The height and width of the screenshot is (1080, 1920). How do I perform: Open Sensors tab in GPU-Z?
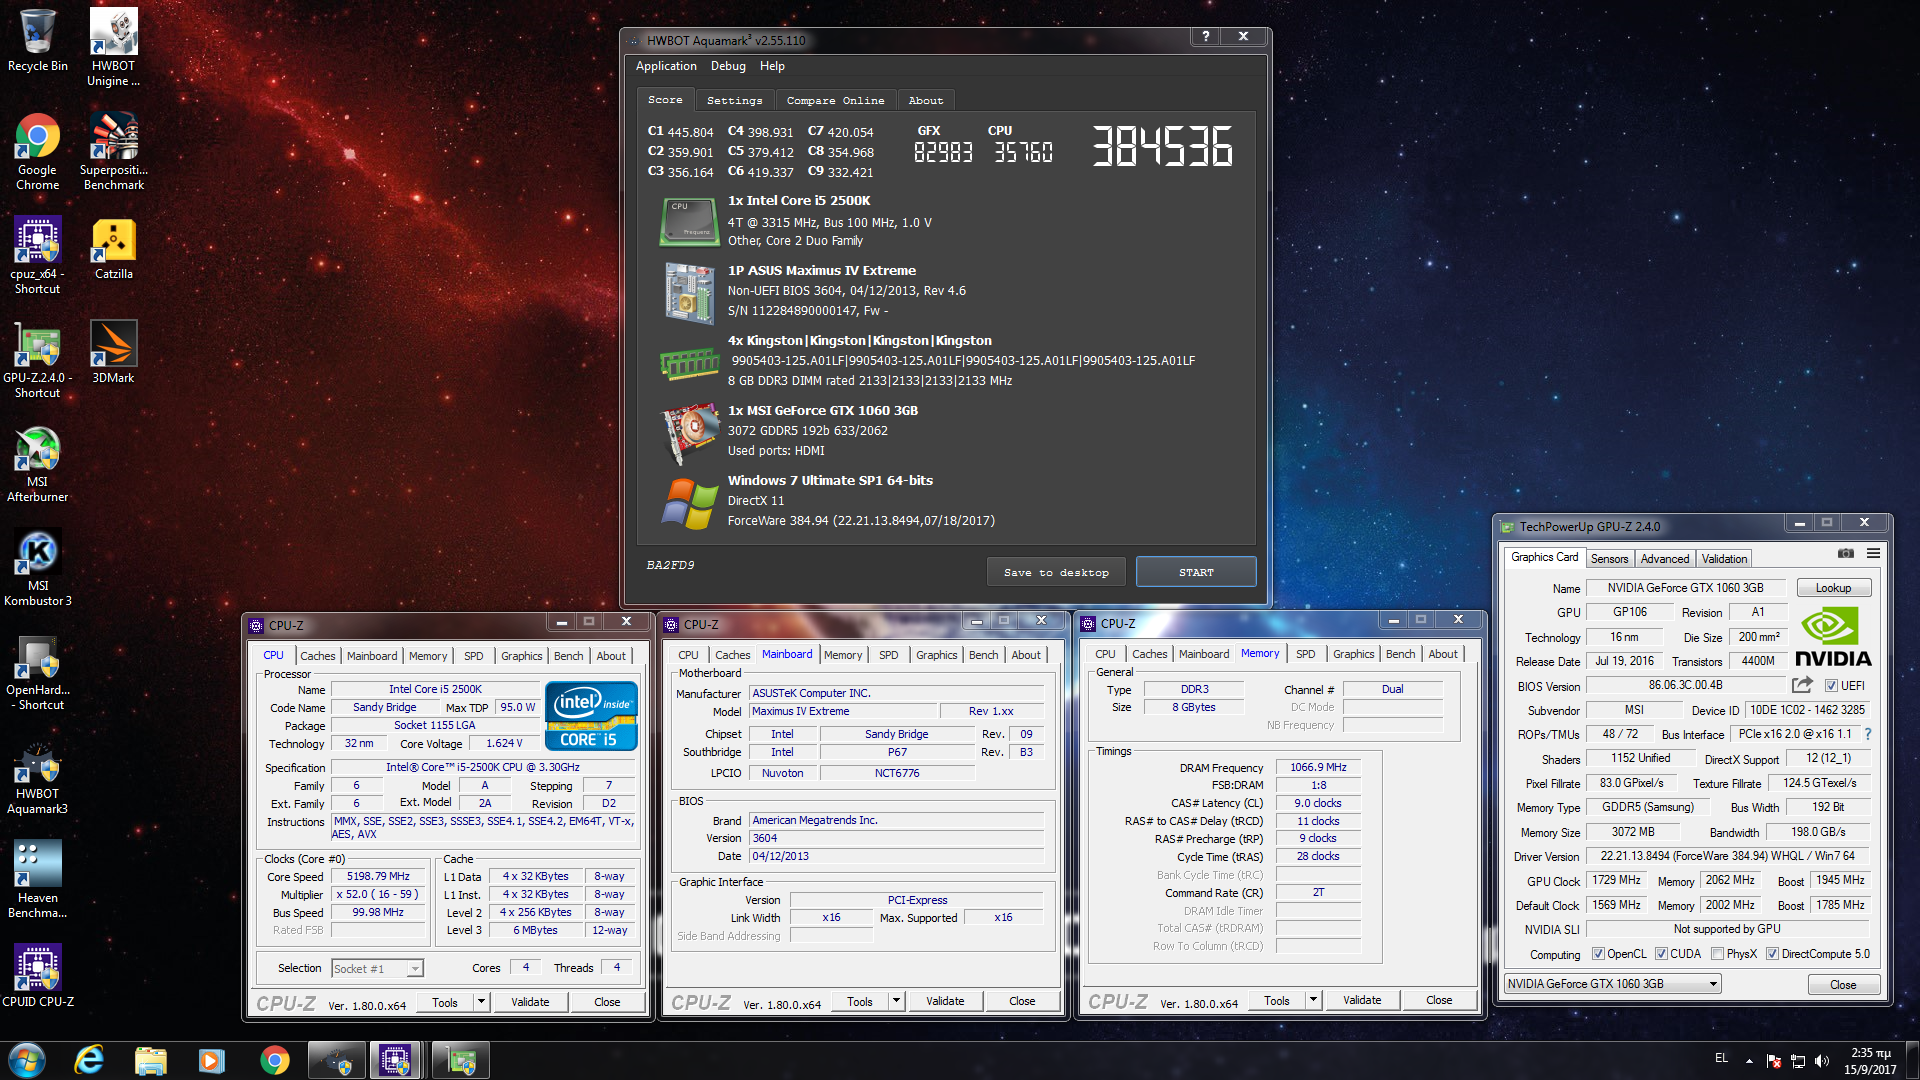click(1609, 559)
